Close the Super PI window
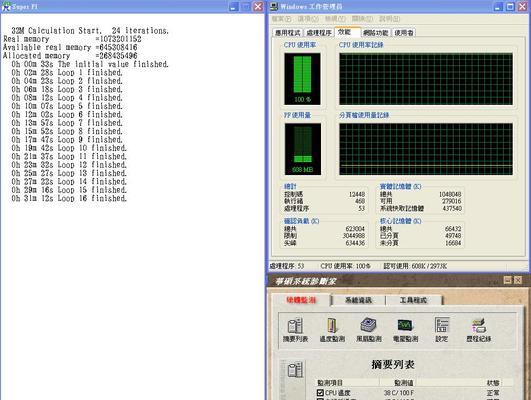This screenshot has width=531, height=400. point(258,6)
